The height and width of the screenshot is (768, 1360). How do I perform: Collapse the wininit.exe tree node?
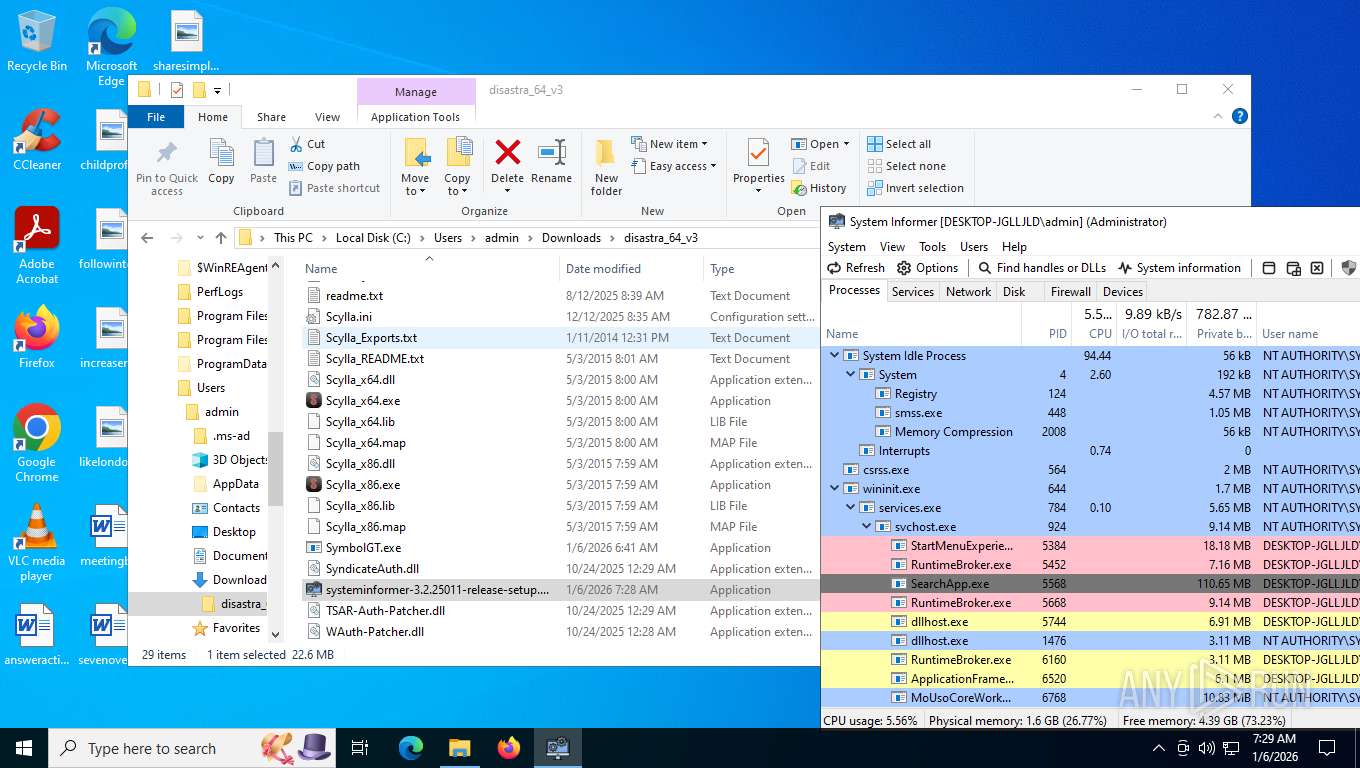pyautogui.click(x=835, y=489)
